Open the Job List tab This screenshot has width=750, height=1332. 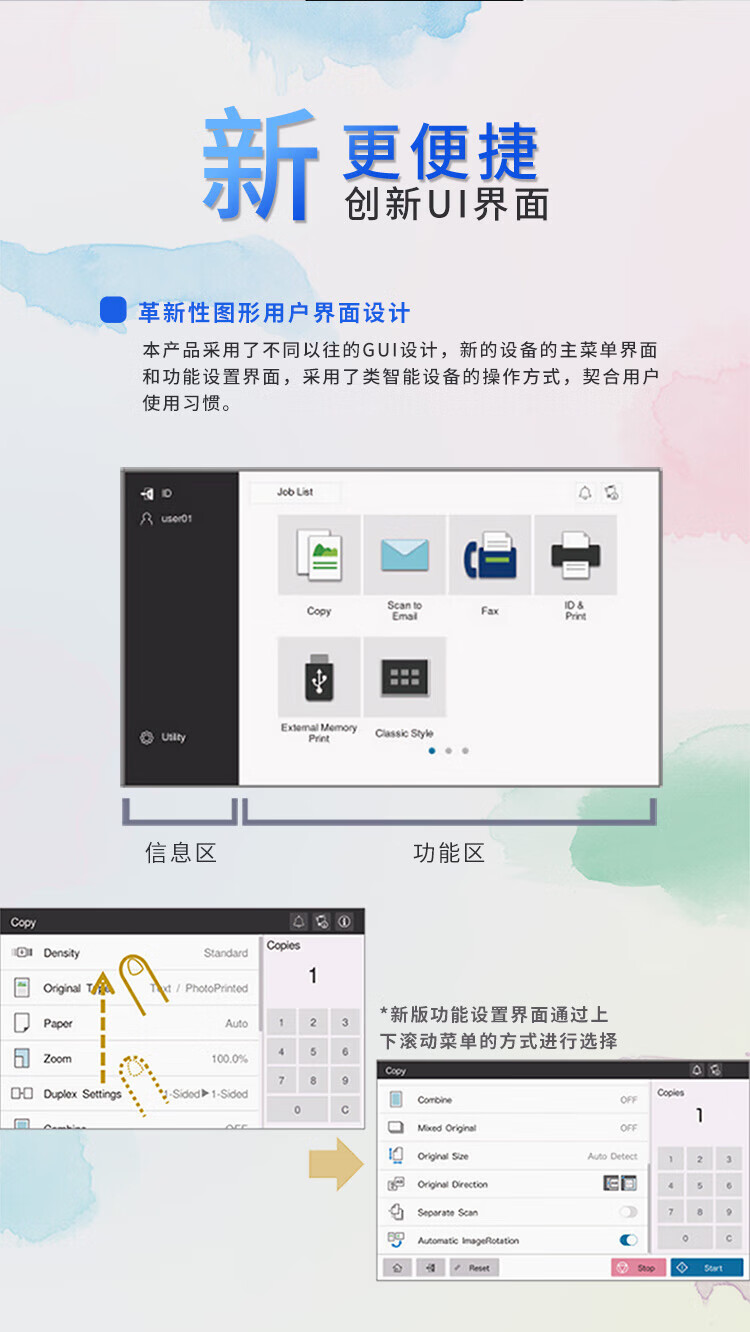(295, 492)
